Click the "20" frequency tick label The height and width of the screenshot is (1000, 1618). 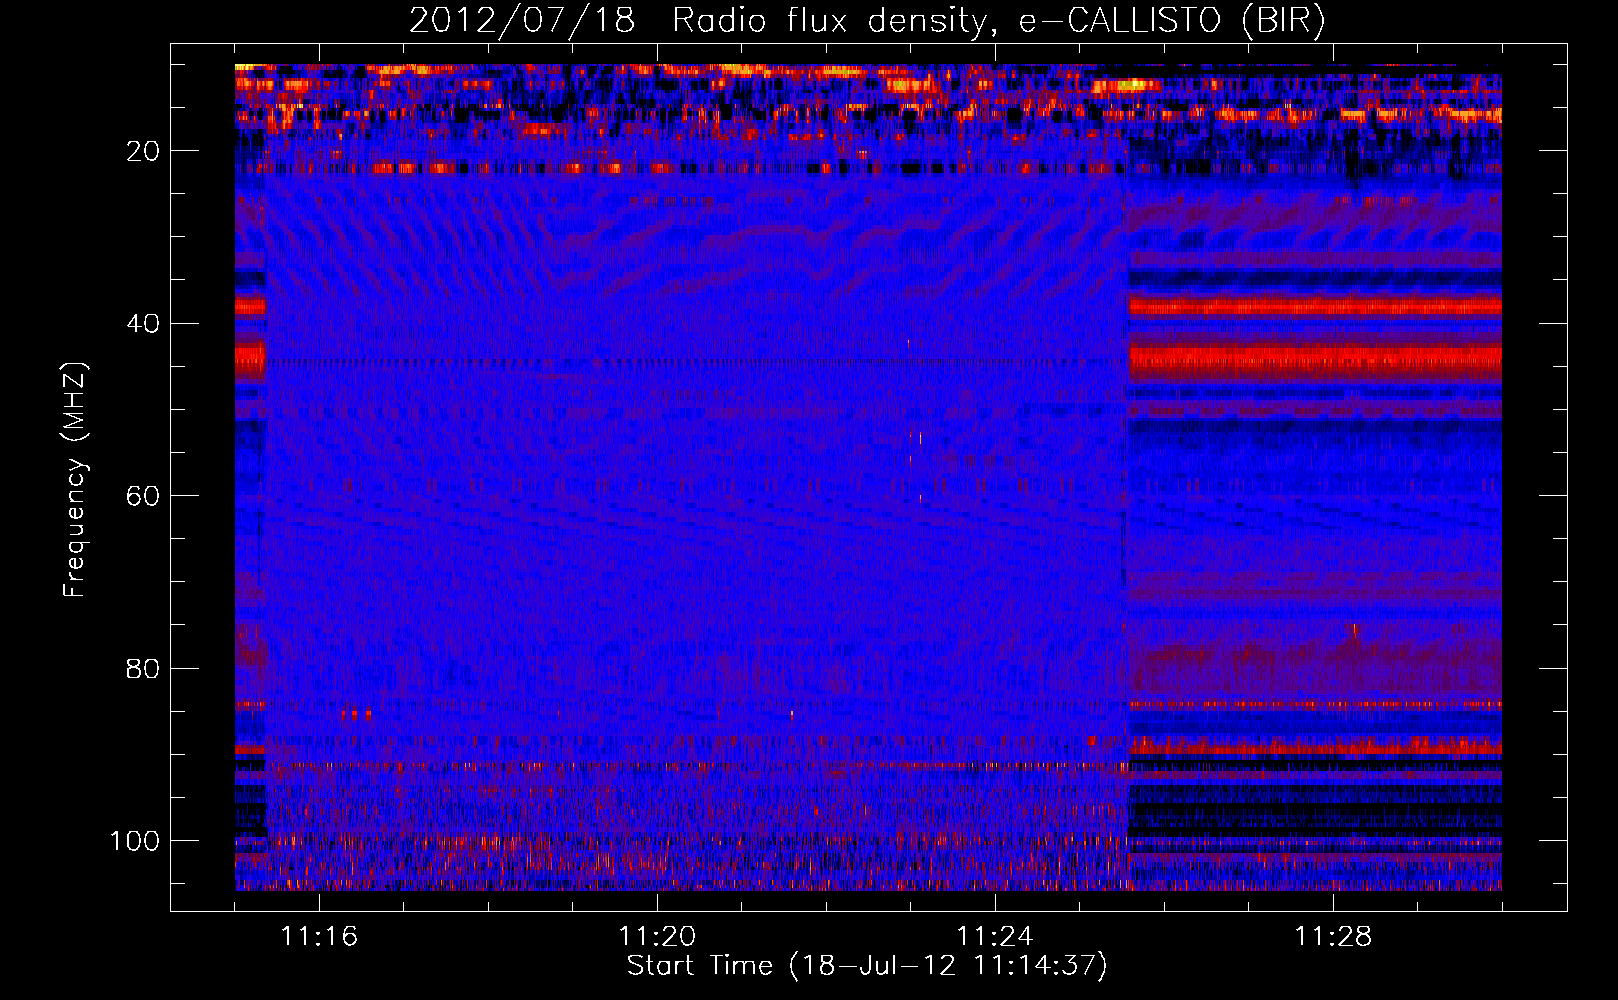[x=143, y=151]
